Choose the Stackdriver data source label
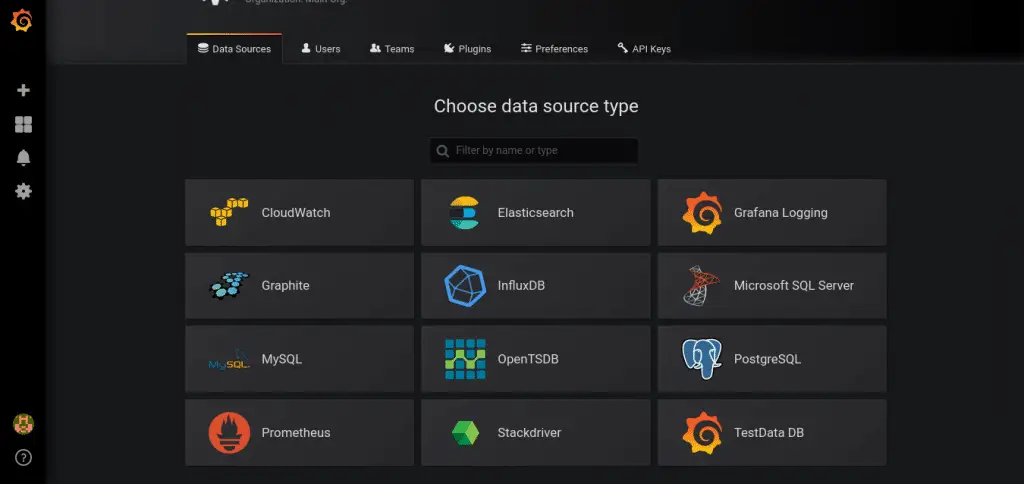The width and height of the screenshot is (1024, 484). (529, 433)
